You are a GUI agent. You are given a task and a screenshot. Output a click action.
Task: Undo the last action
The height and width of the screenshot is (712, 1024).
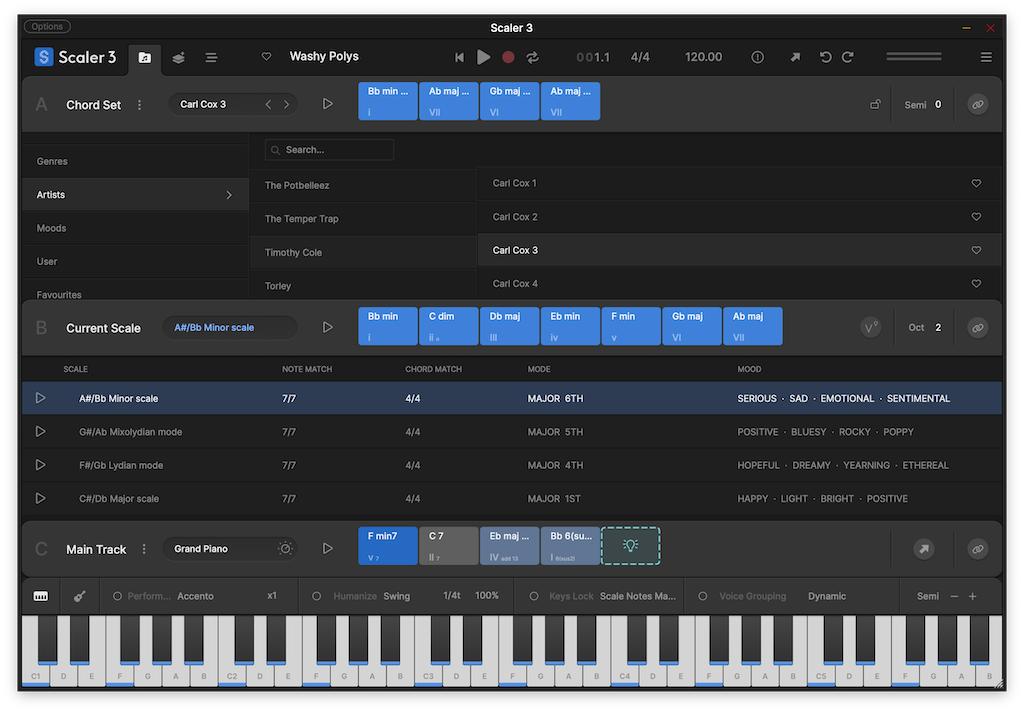[x=825, y=57]
